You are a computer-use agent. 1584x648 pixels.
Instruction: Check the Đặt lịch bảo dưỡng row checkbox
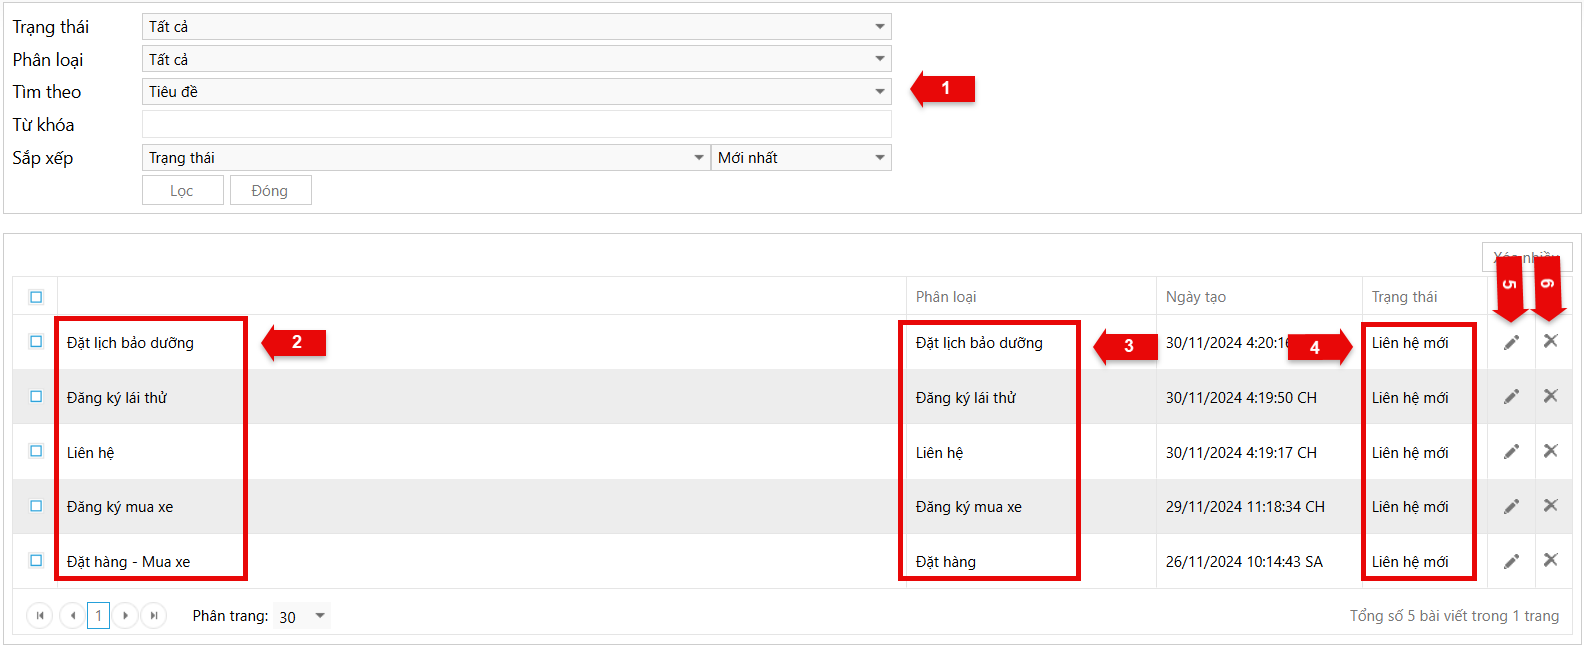(x=36, y=342)
